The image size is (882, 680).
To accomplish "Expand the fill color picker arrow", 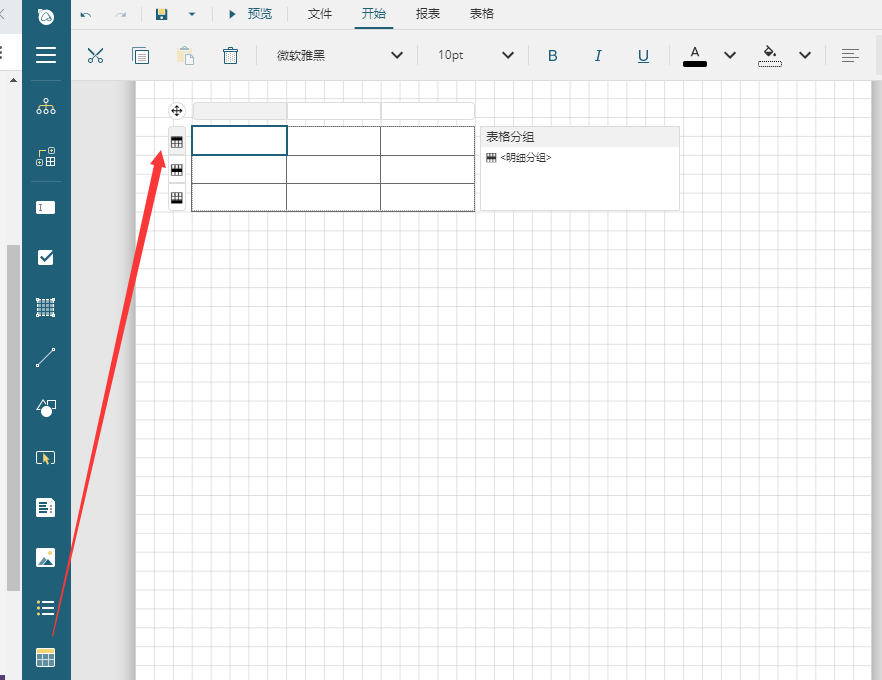I will pyautogui.click(x=805, y=55).
